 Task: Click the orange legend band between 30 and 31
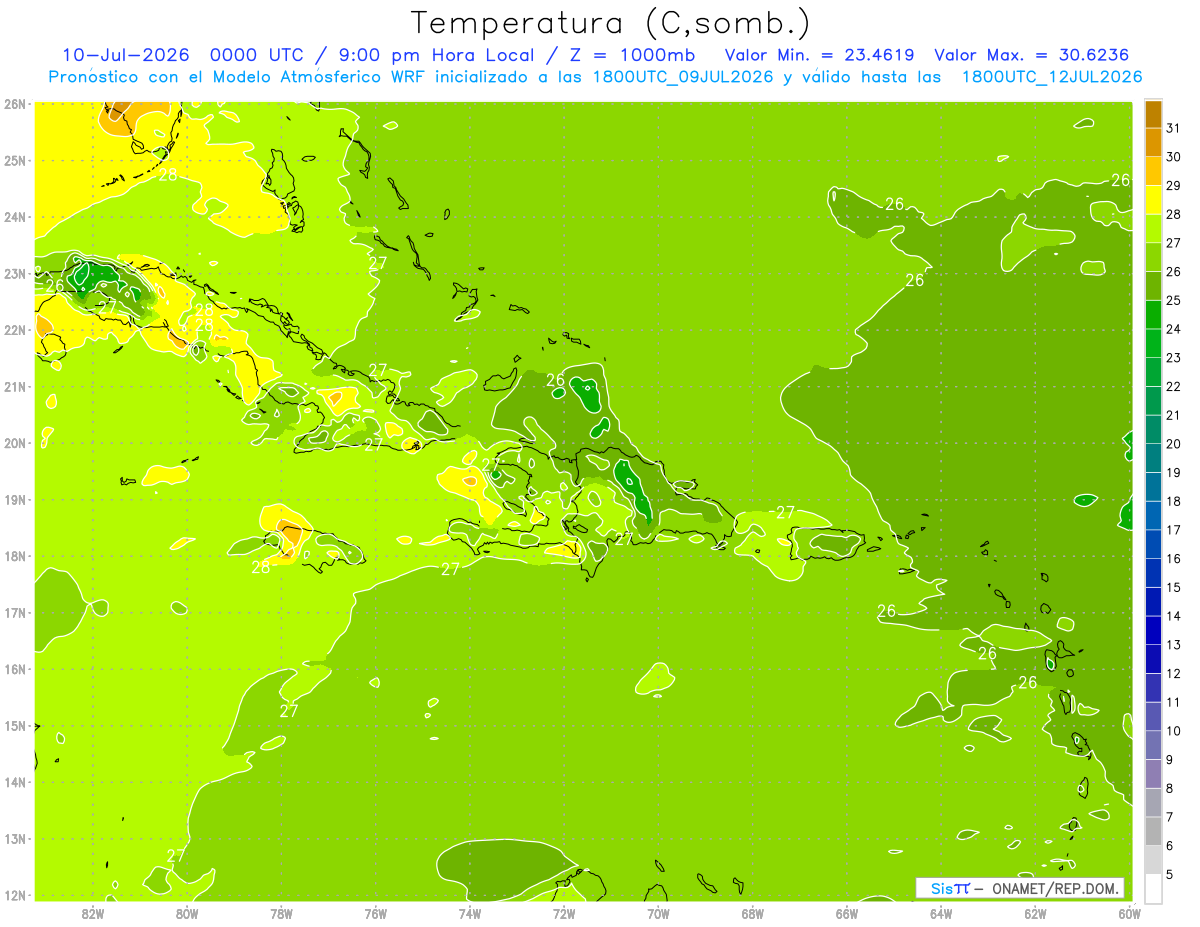coord(1153,143)
